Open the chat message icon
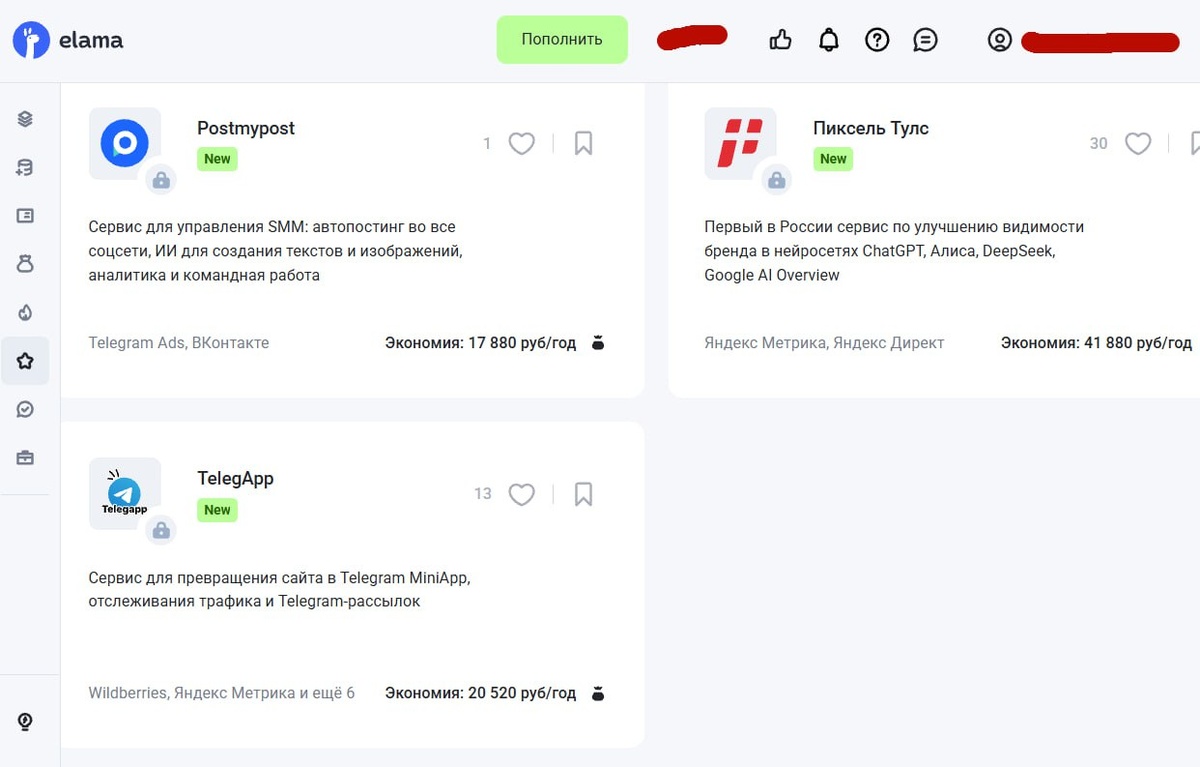Viewport: 1200px width, 767px height. point(926,40)
